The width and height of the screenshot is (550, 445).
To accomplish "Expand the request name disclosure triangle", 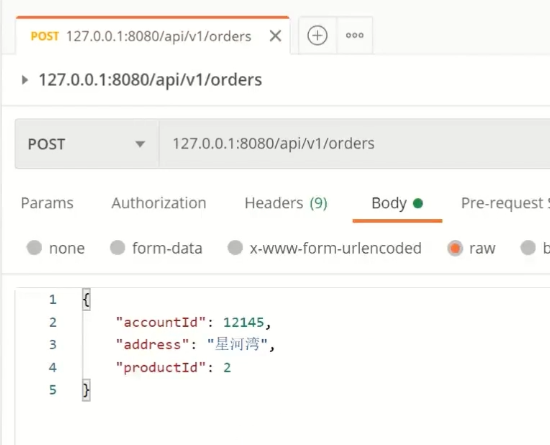I will [x=24, y=80].
